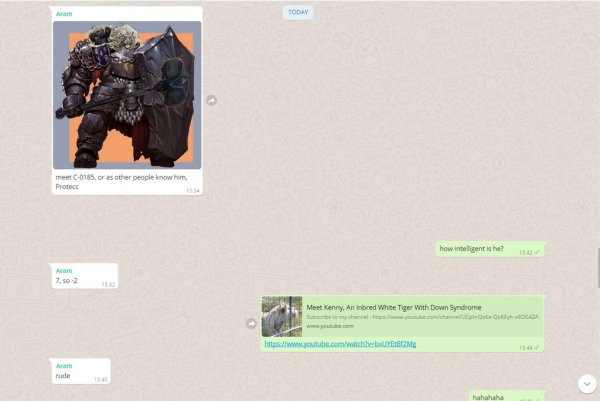Select the 'rude' message text
The image size is (600, 401).
coord(64,376)
